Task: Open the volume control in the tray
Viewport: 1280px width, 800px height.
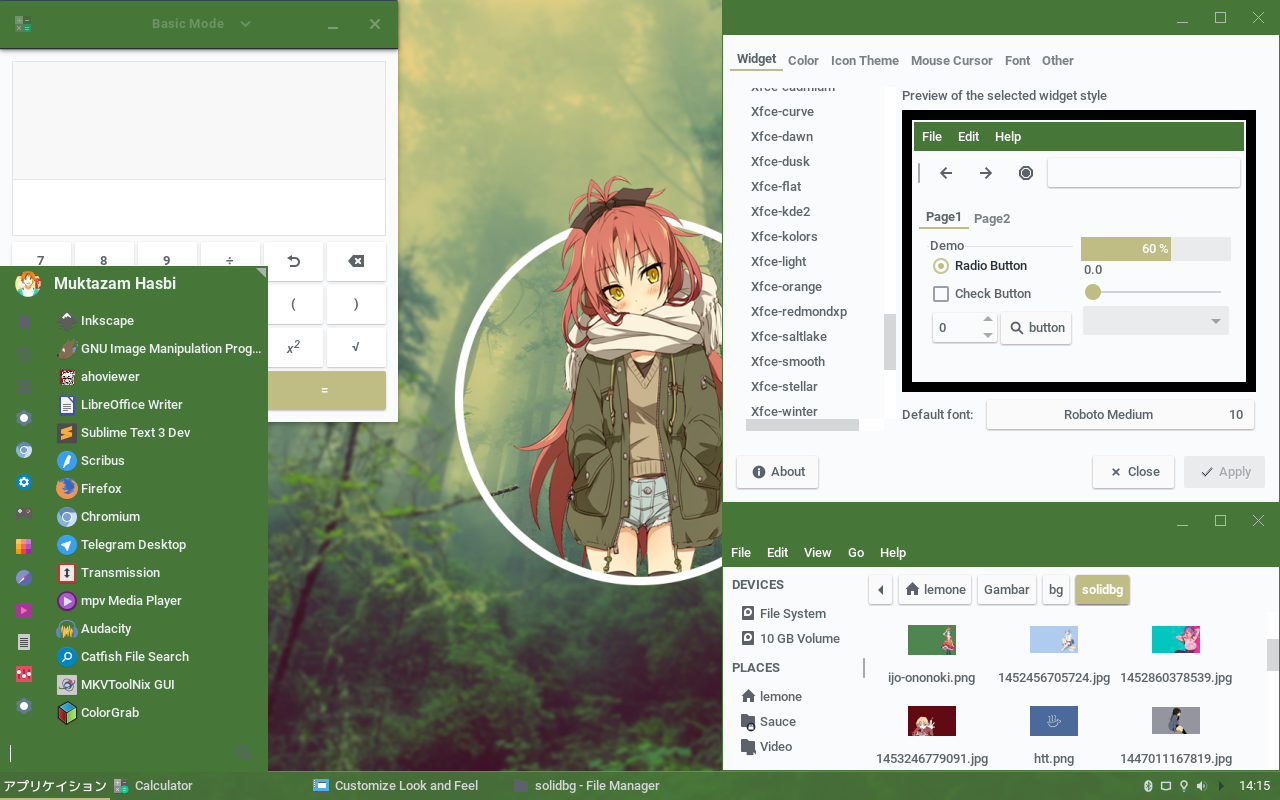Action: (x=1201, y=786)
